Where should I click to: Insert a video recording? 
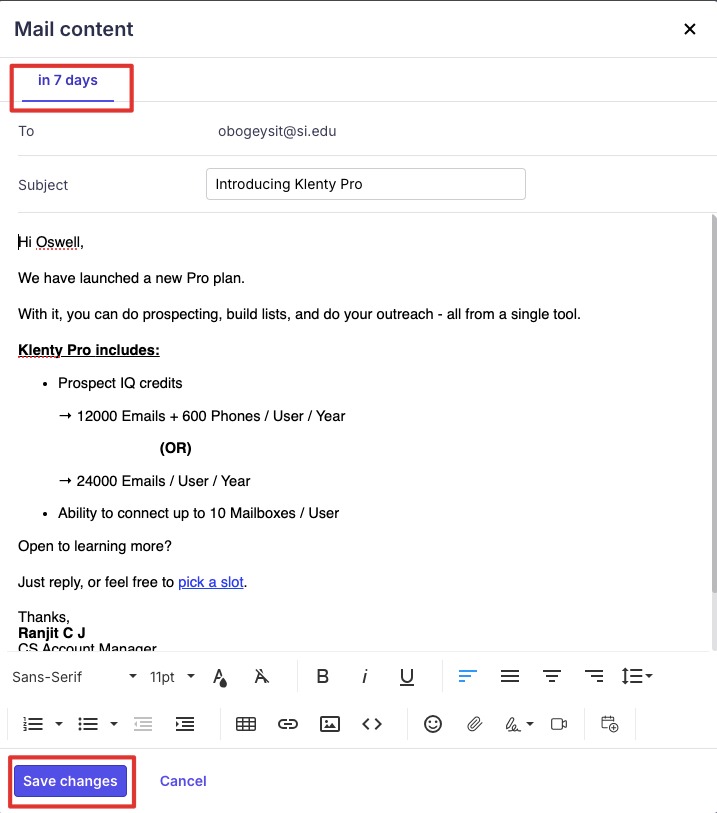click(x=559, y=724)
